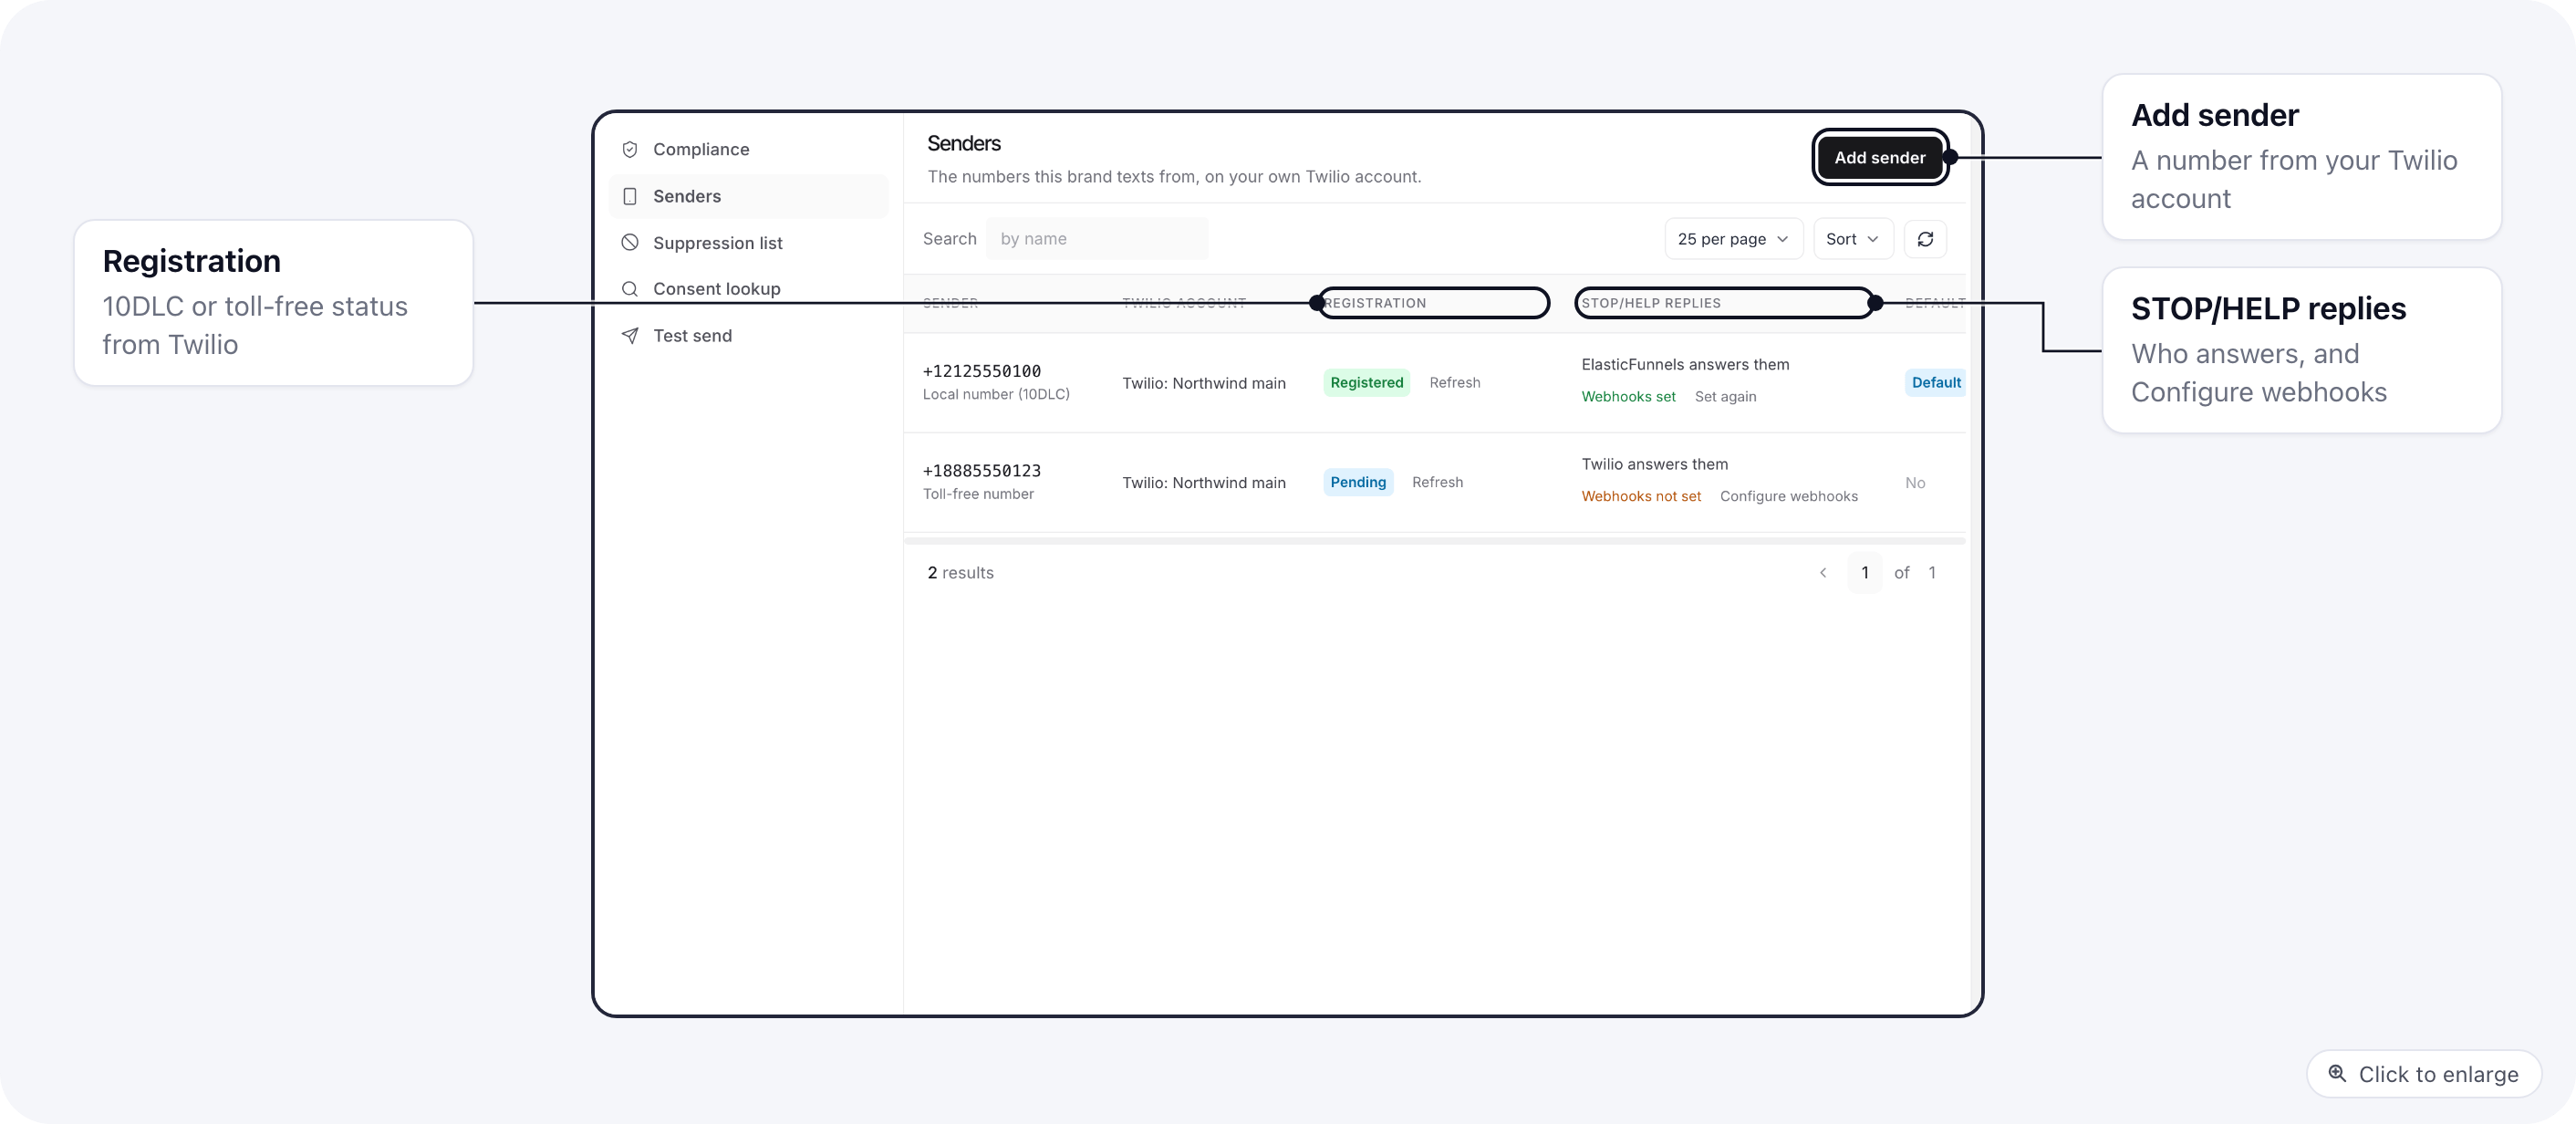Click the Senders item in sidebar
This screenshot has height=1124, width=2576.
748,196
